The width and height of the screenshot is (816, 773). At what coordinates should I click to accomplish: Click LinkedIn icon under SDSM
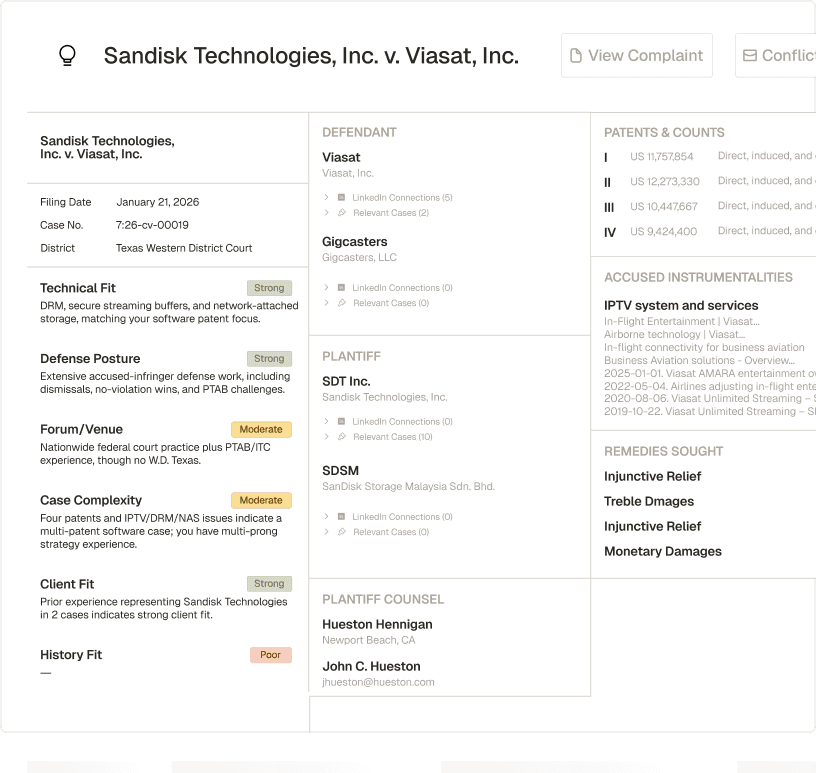(341, 516)
